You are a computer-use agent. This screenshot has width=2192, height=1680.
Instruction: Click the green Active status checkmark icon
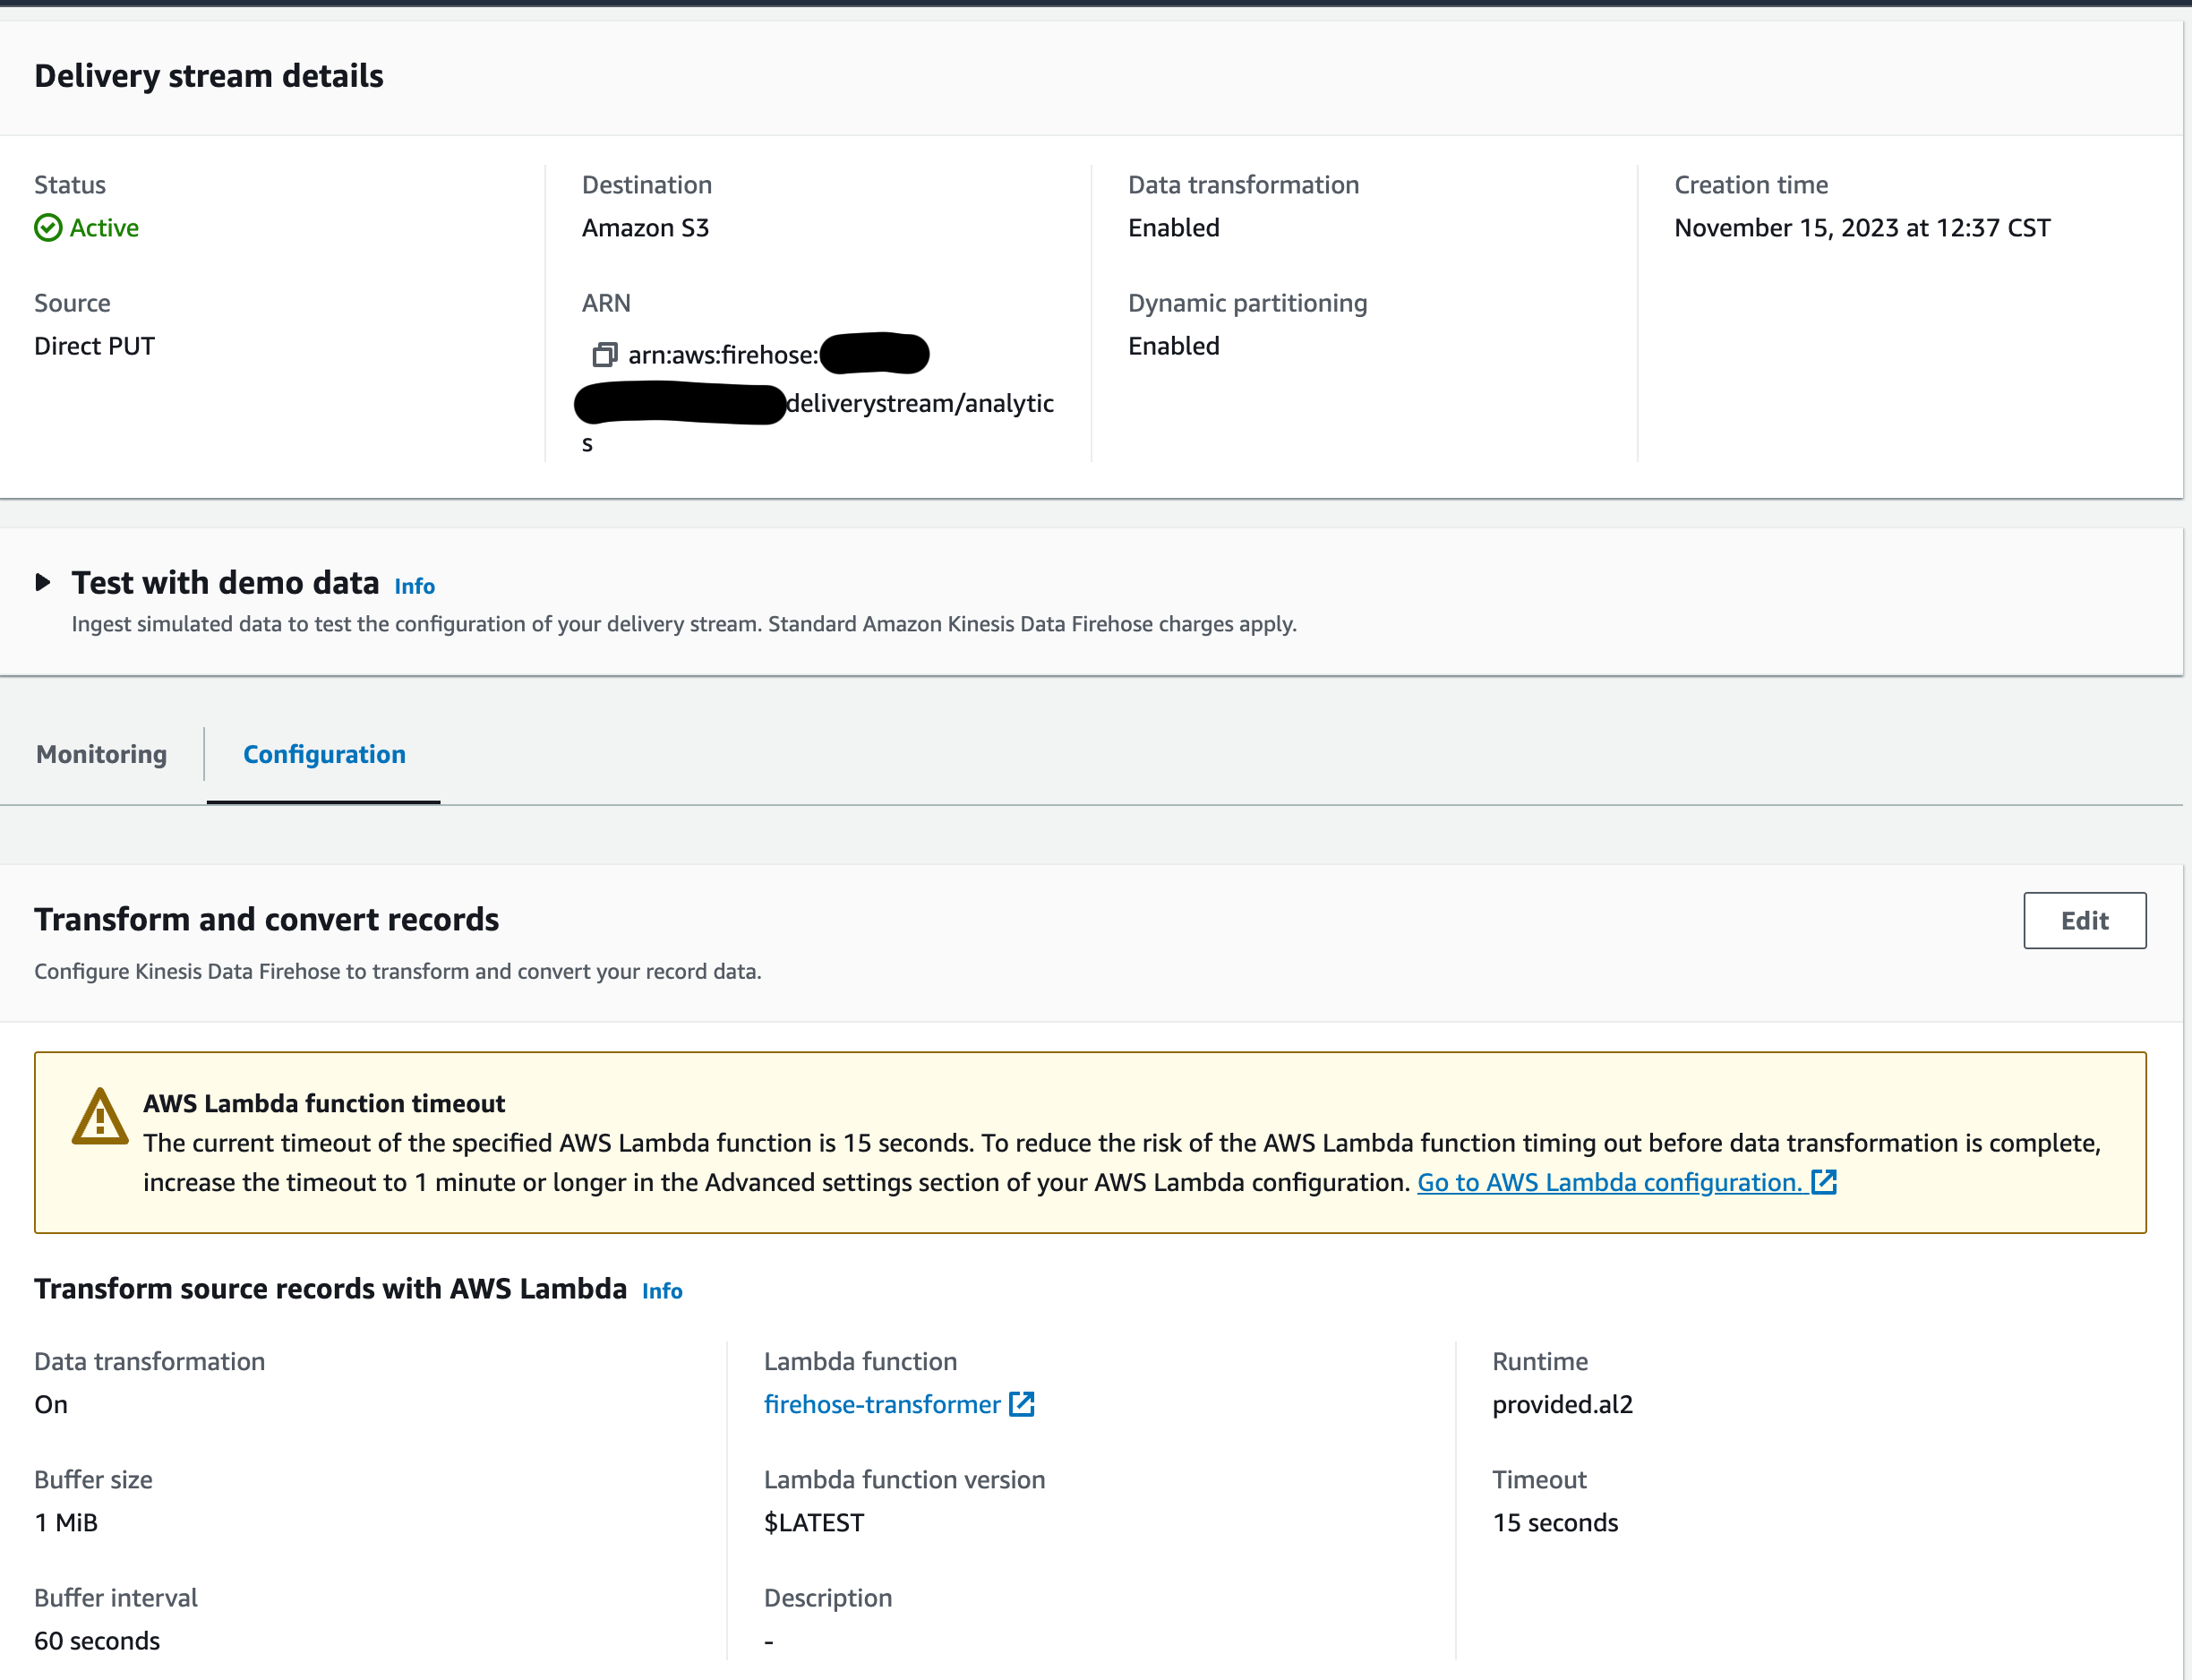click(48, 228)
